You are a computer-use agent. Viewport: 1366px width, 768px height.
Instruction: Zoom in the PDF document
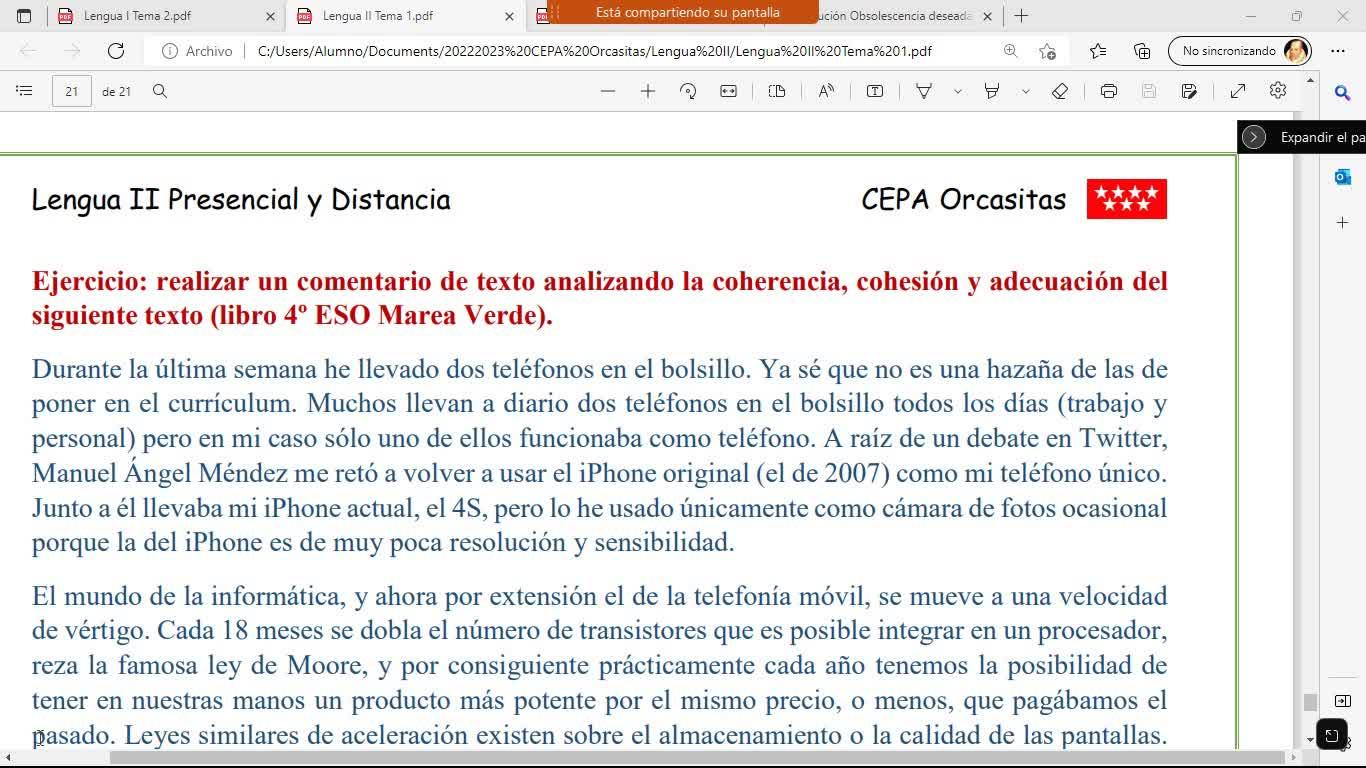point(648,91)
